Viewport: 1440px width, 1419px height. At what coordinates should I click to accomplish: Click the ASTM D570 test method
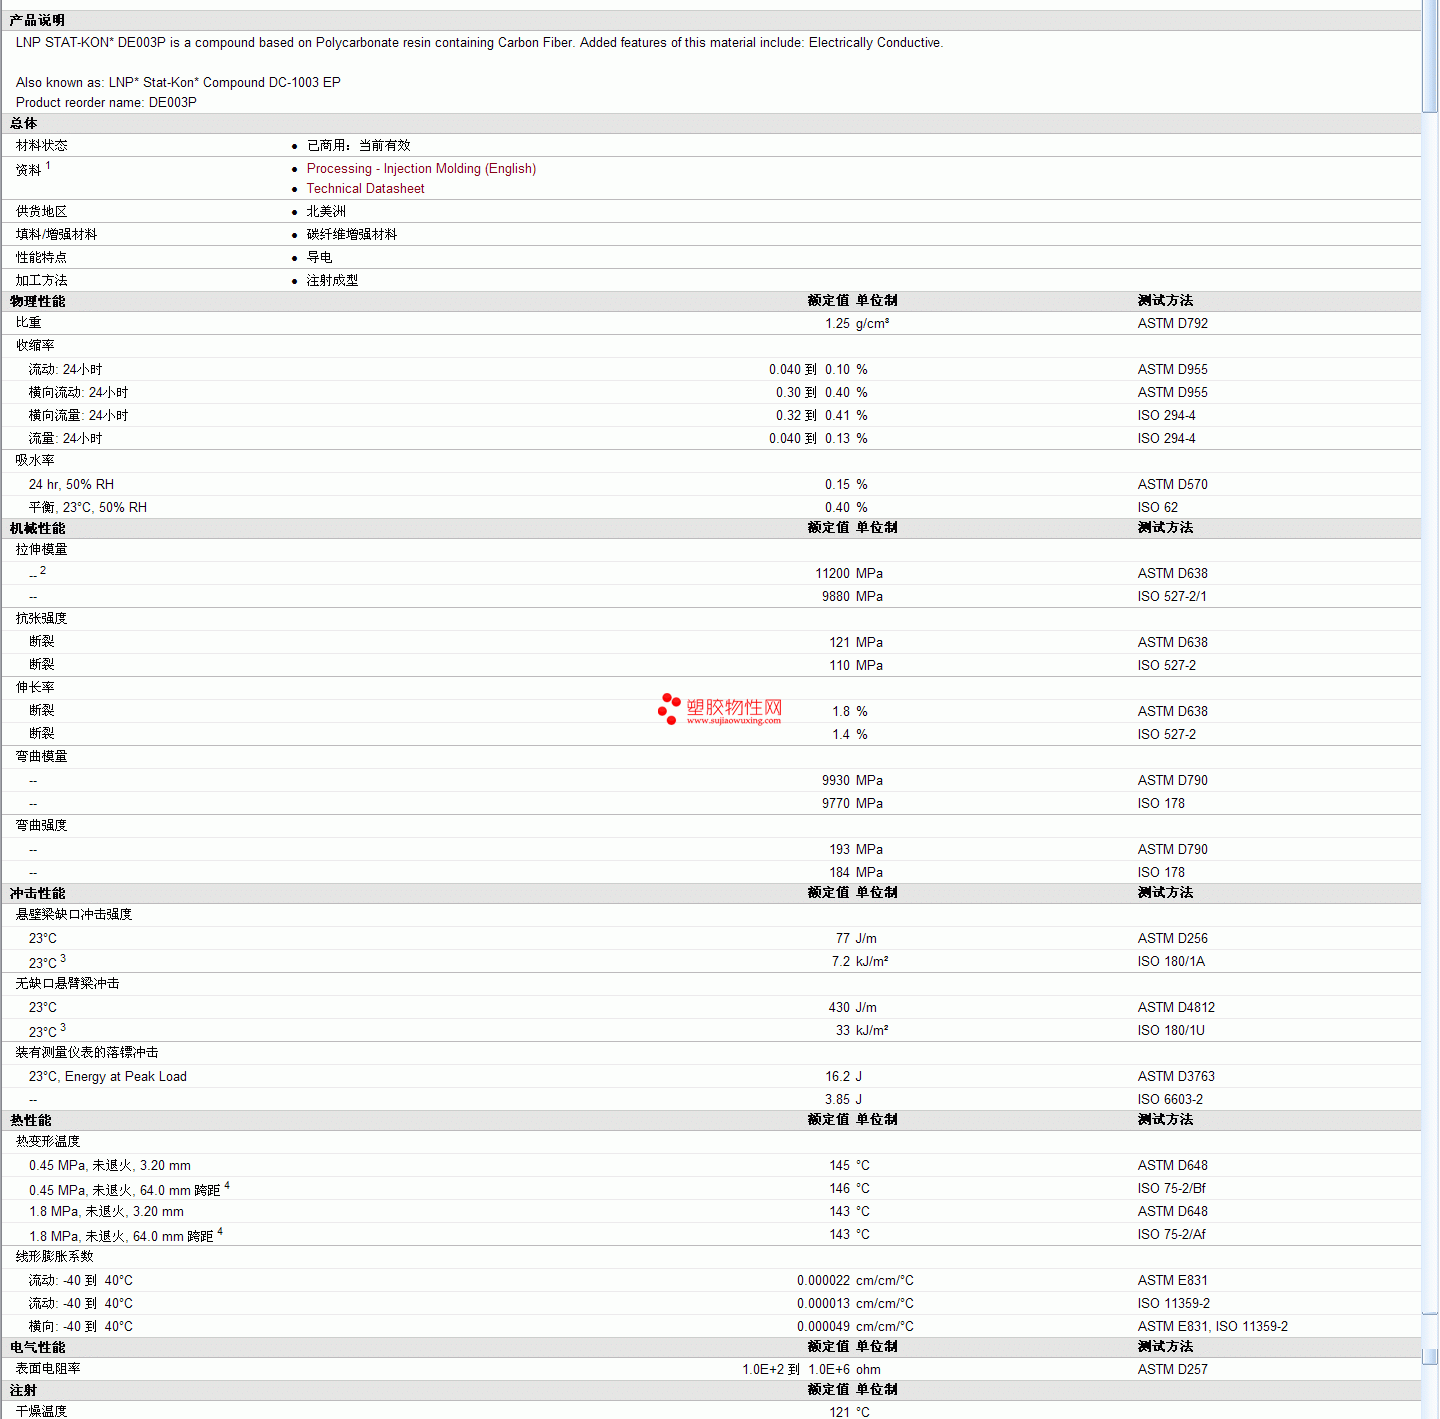1173,485
